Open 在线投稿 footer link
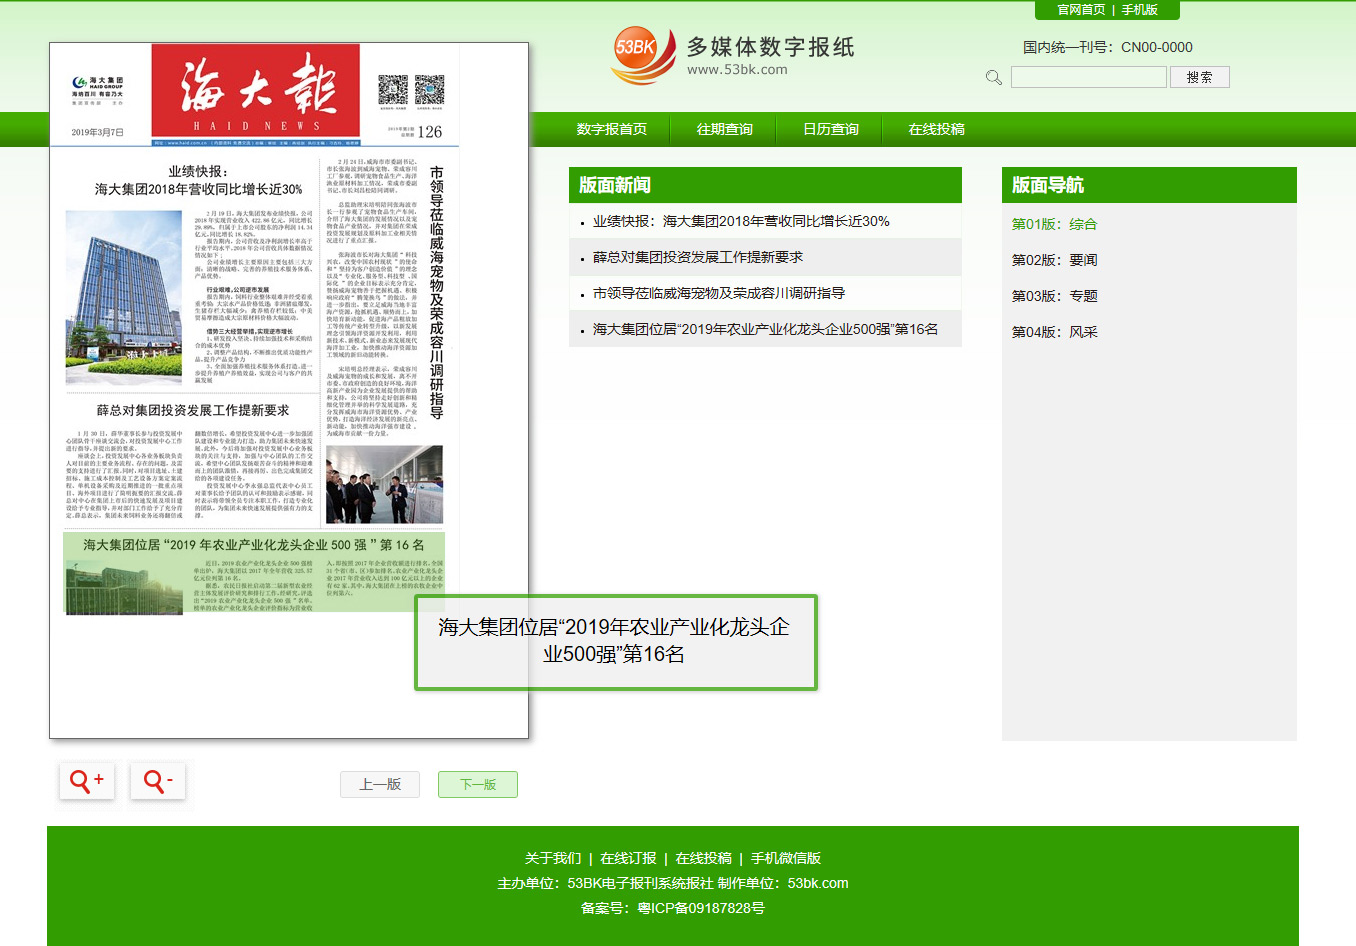 coord(704,858)
